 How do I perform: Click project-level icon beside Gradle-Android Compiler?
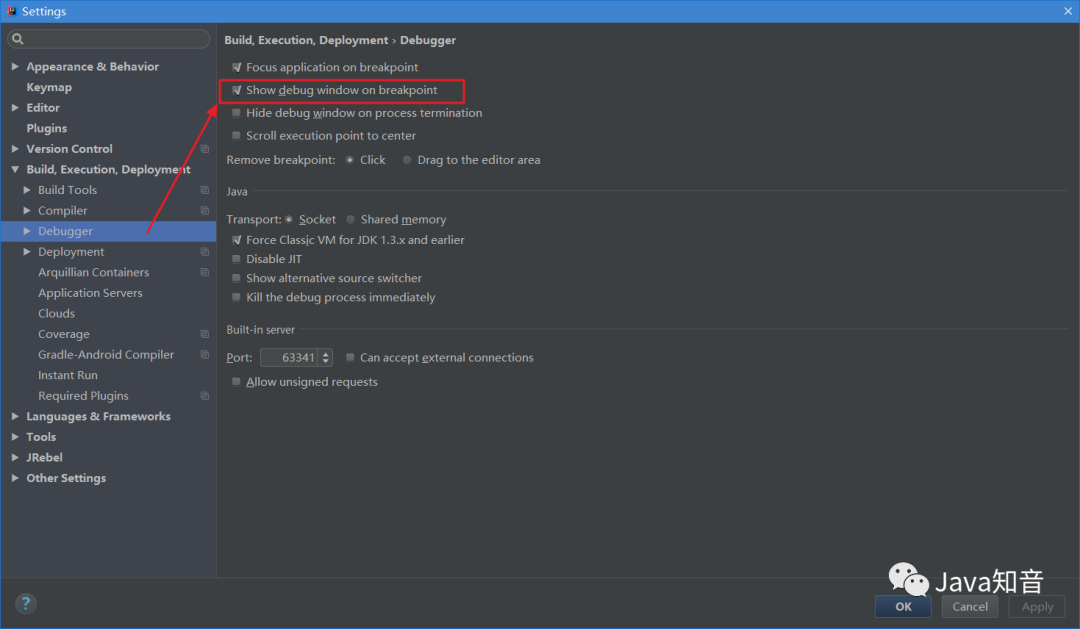(205, 355)
